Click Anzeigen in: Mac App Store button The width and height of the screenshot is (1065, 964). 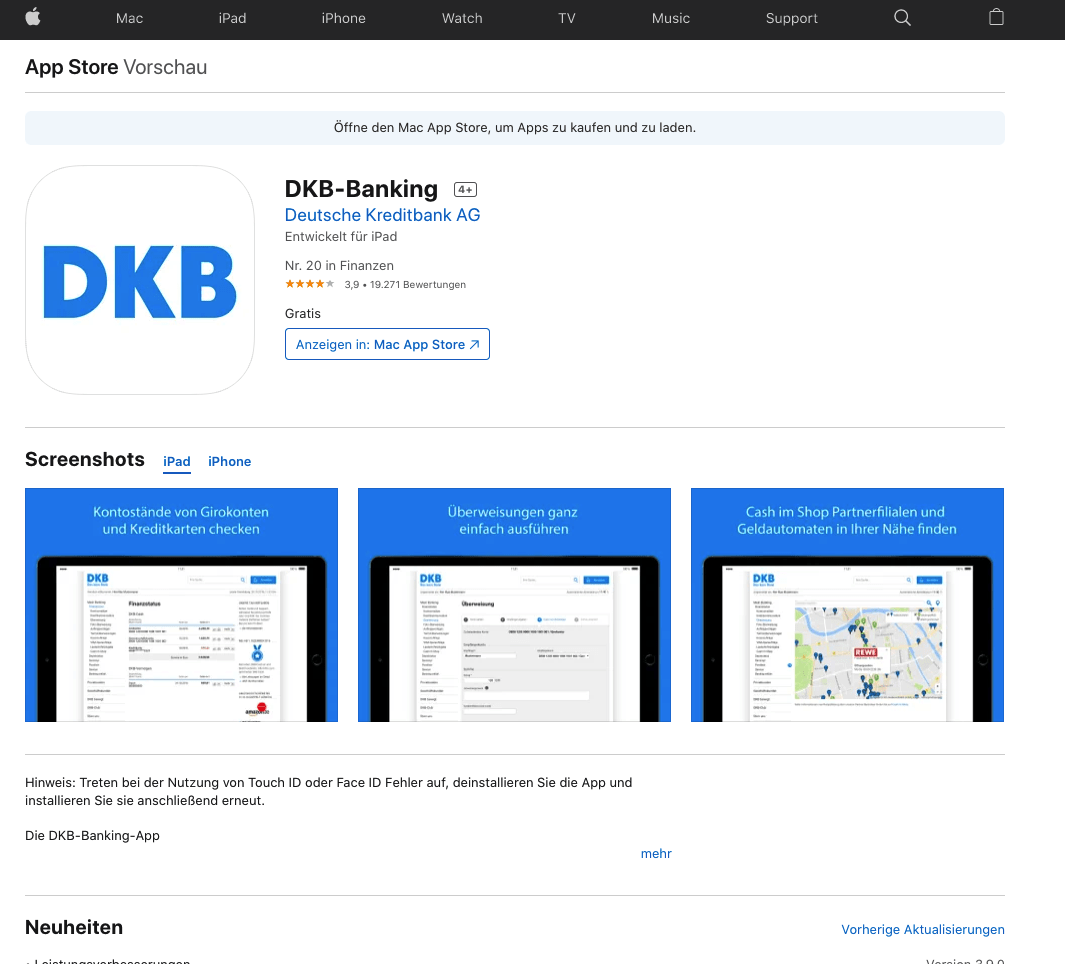(x=387, y=344)
